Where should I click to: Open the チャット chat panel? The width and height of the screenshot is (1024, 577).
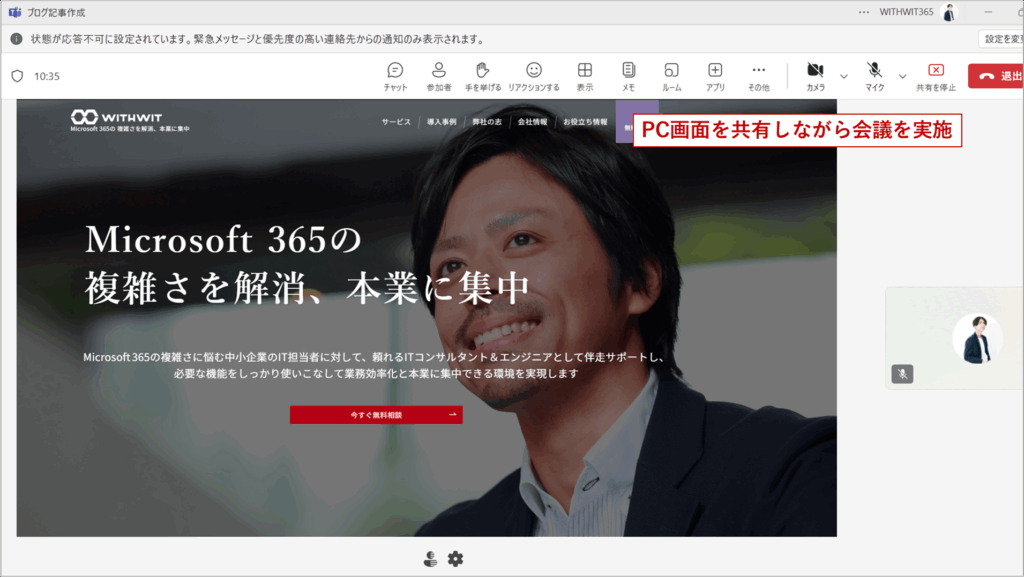pos(395,76)
